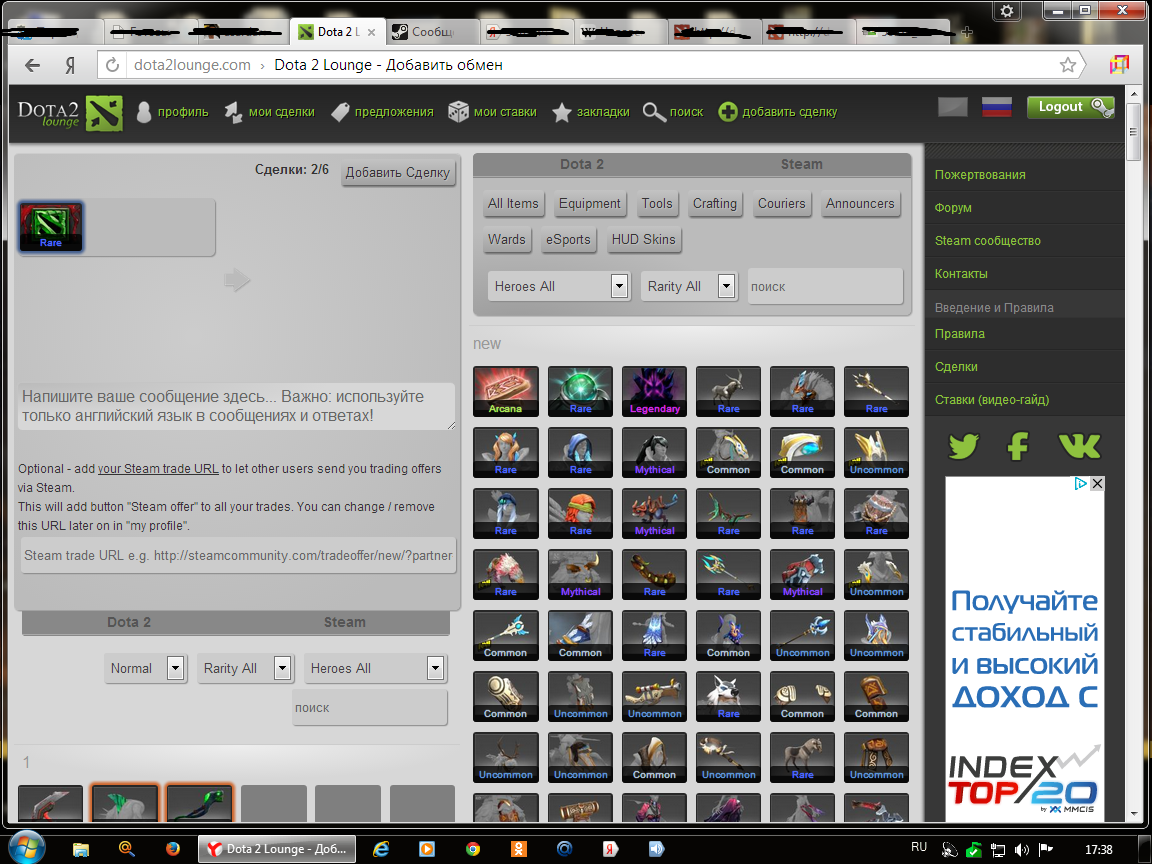Screen dimensions: 1152x864
Task: Click the поиск field in the right item panel
Action: click(824, 287)
